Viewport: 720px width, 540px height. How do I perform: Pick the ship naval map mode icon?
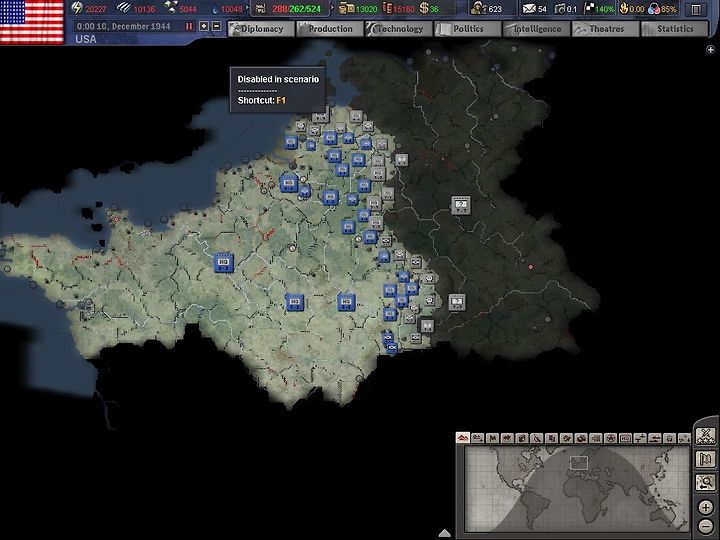(x=655, y=438)
